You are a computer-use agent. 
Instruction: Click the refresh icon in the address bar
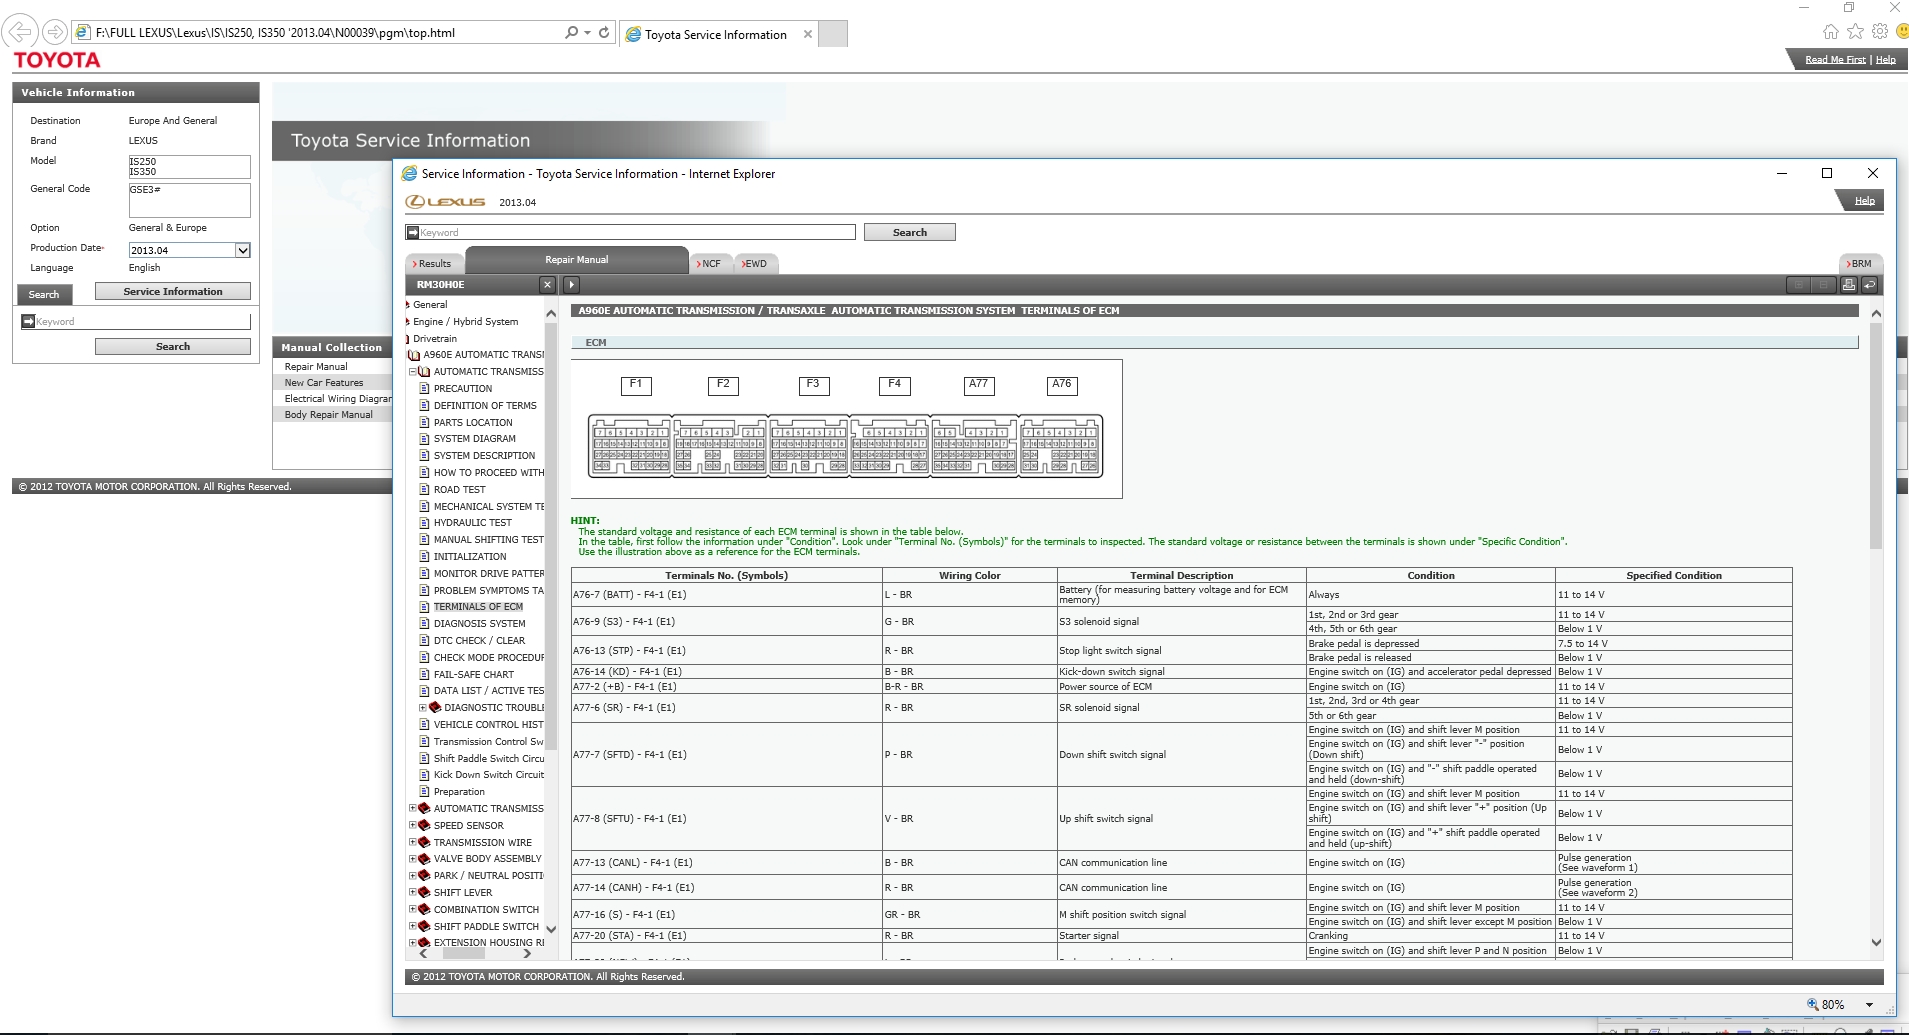(604, 32)
